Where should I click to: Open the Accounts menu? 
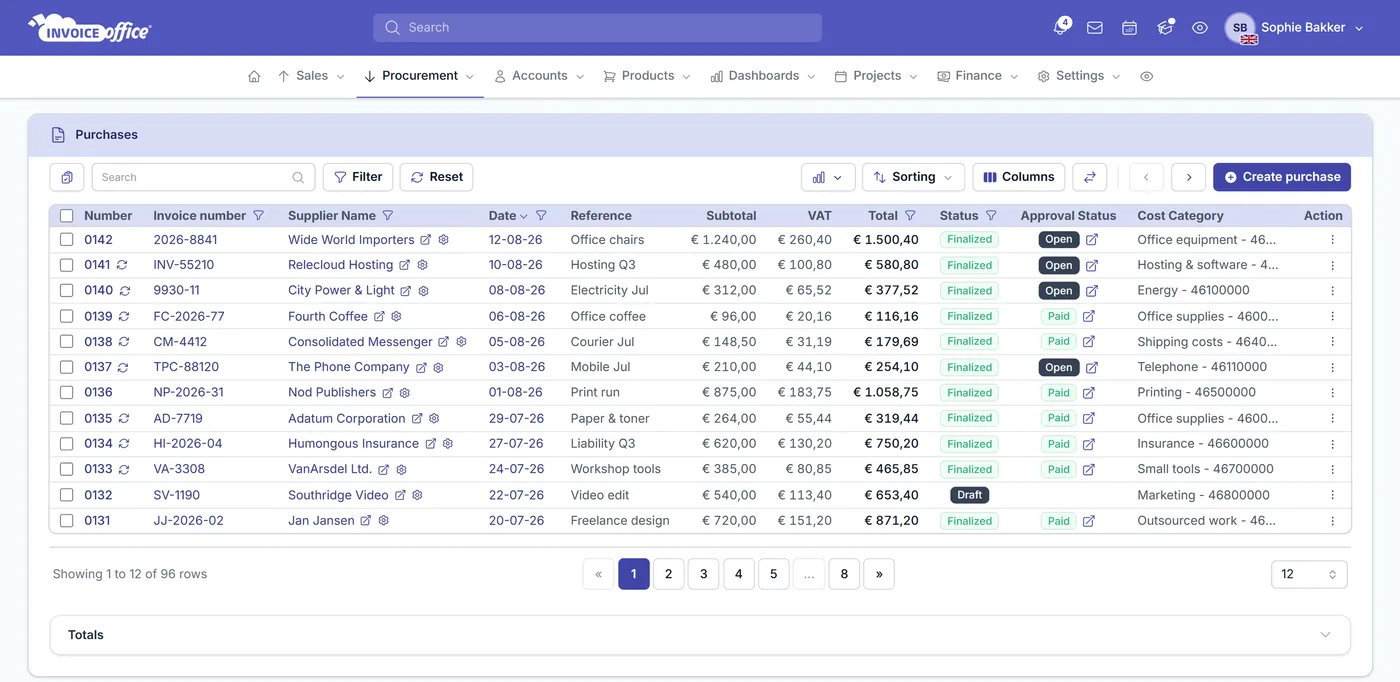[539, 76]
